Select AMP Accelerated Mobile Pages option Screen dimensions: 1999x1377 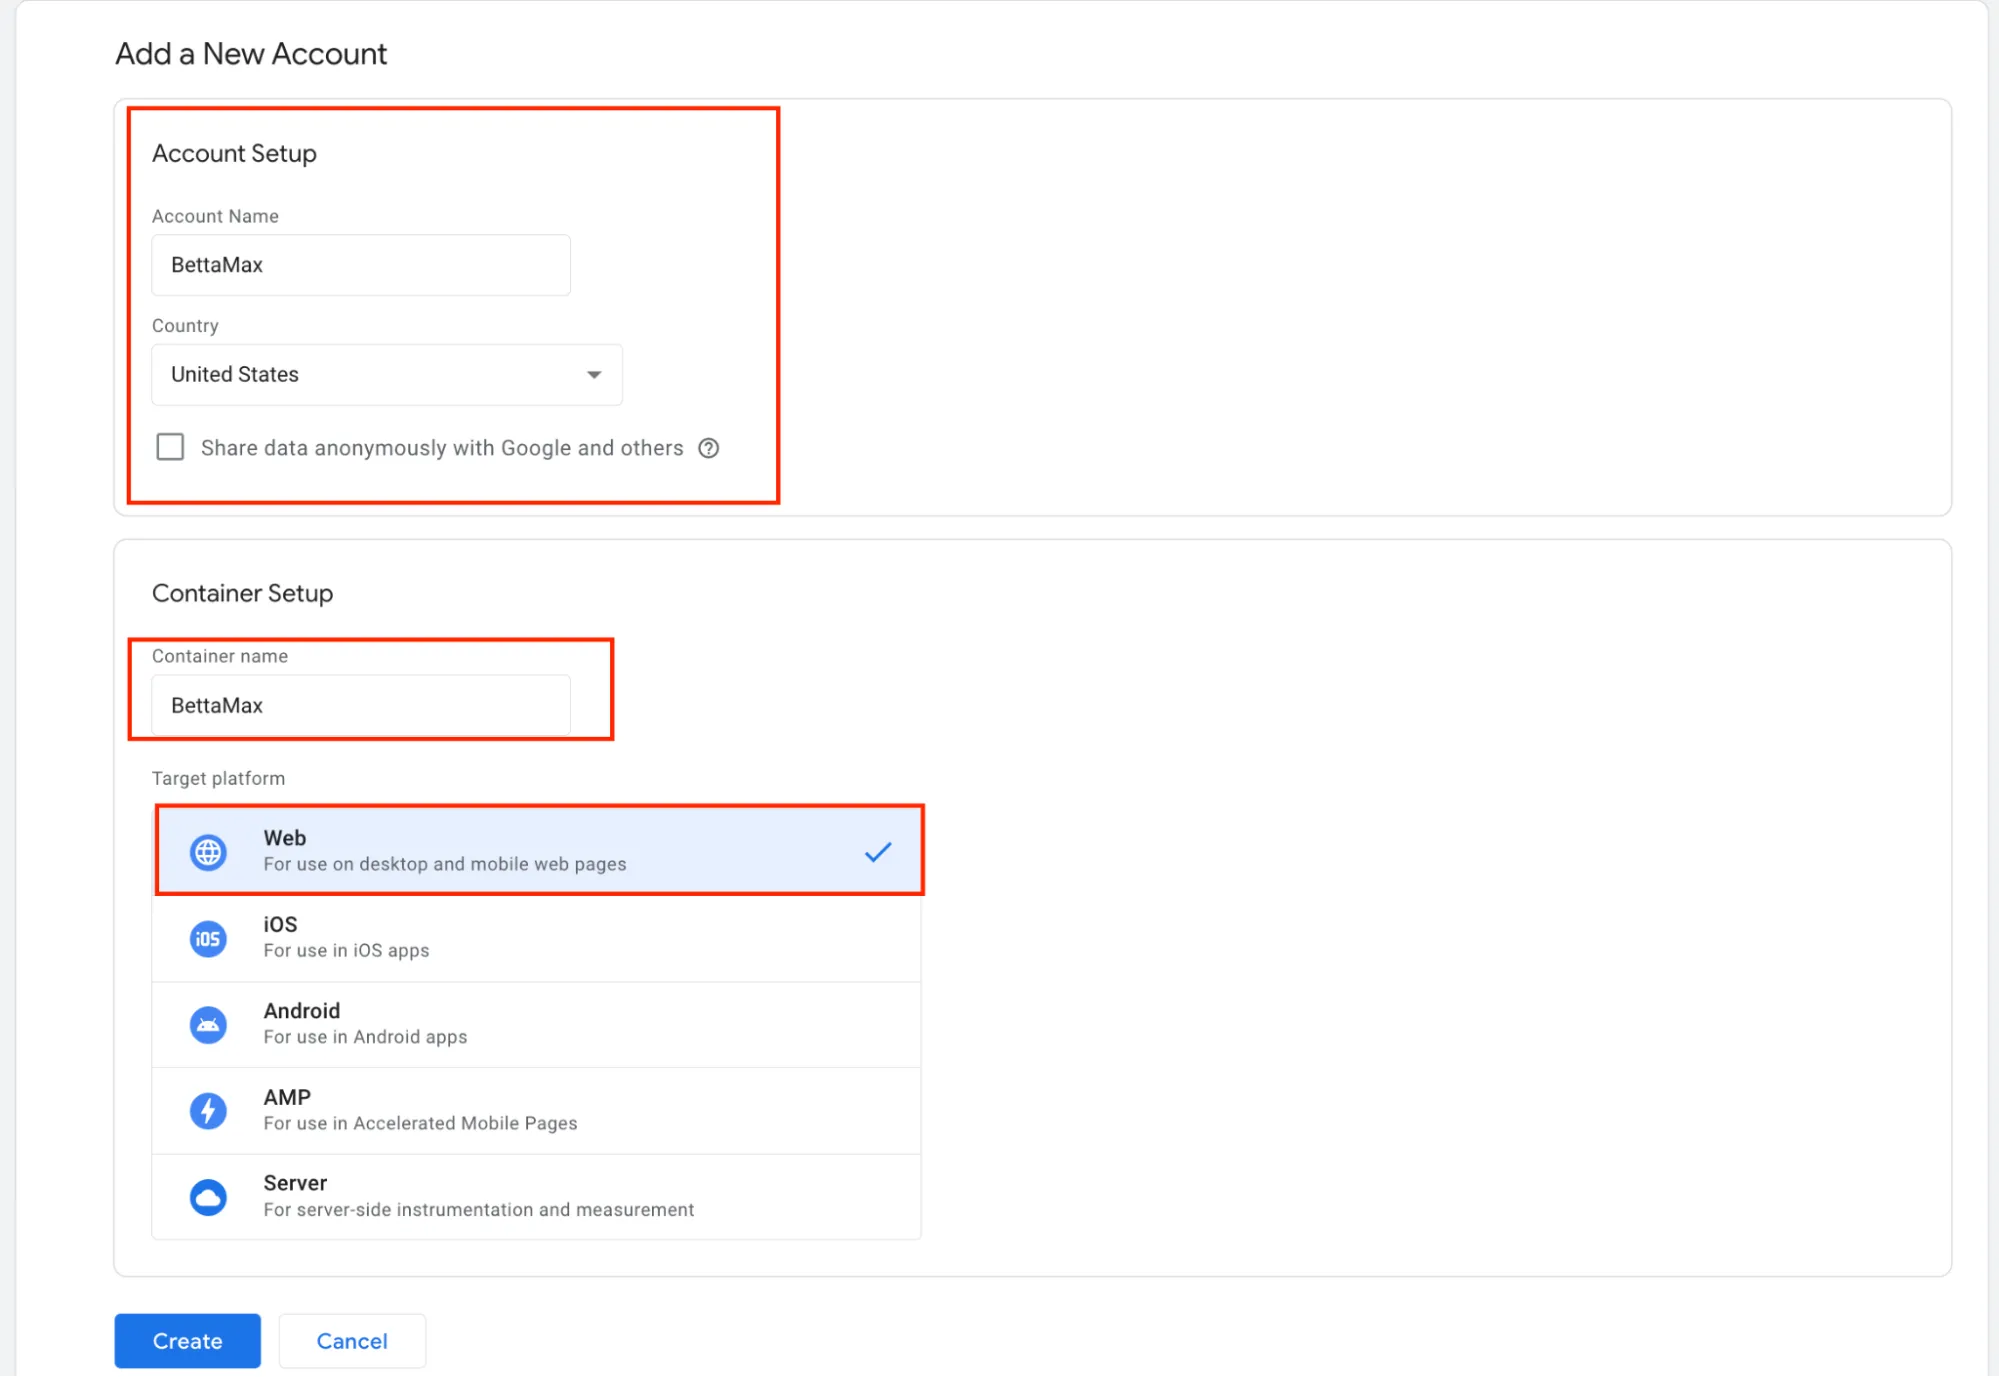536,1111
